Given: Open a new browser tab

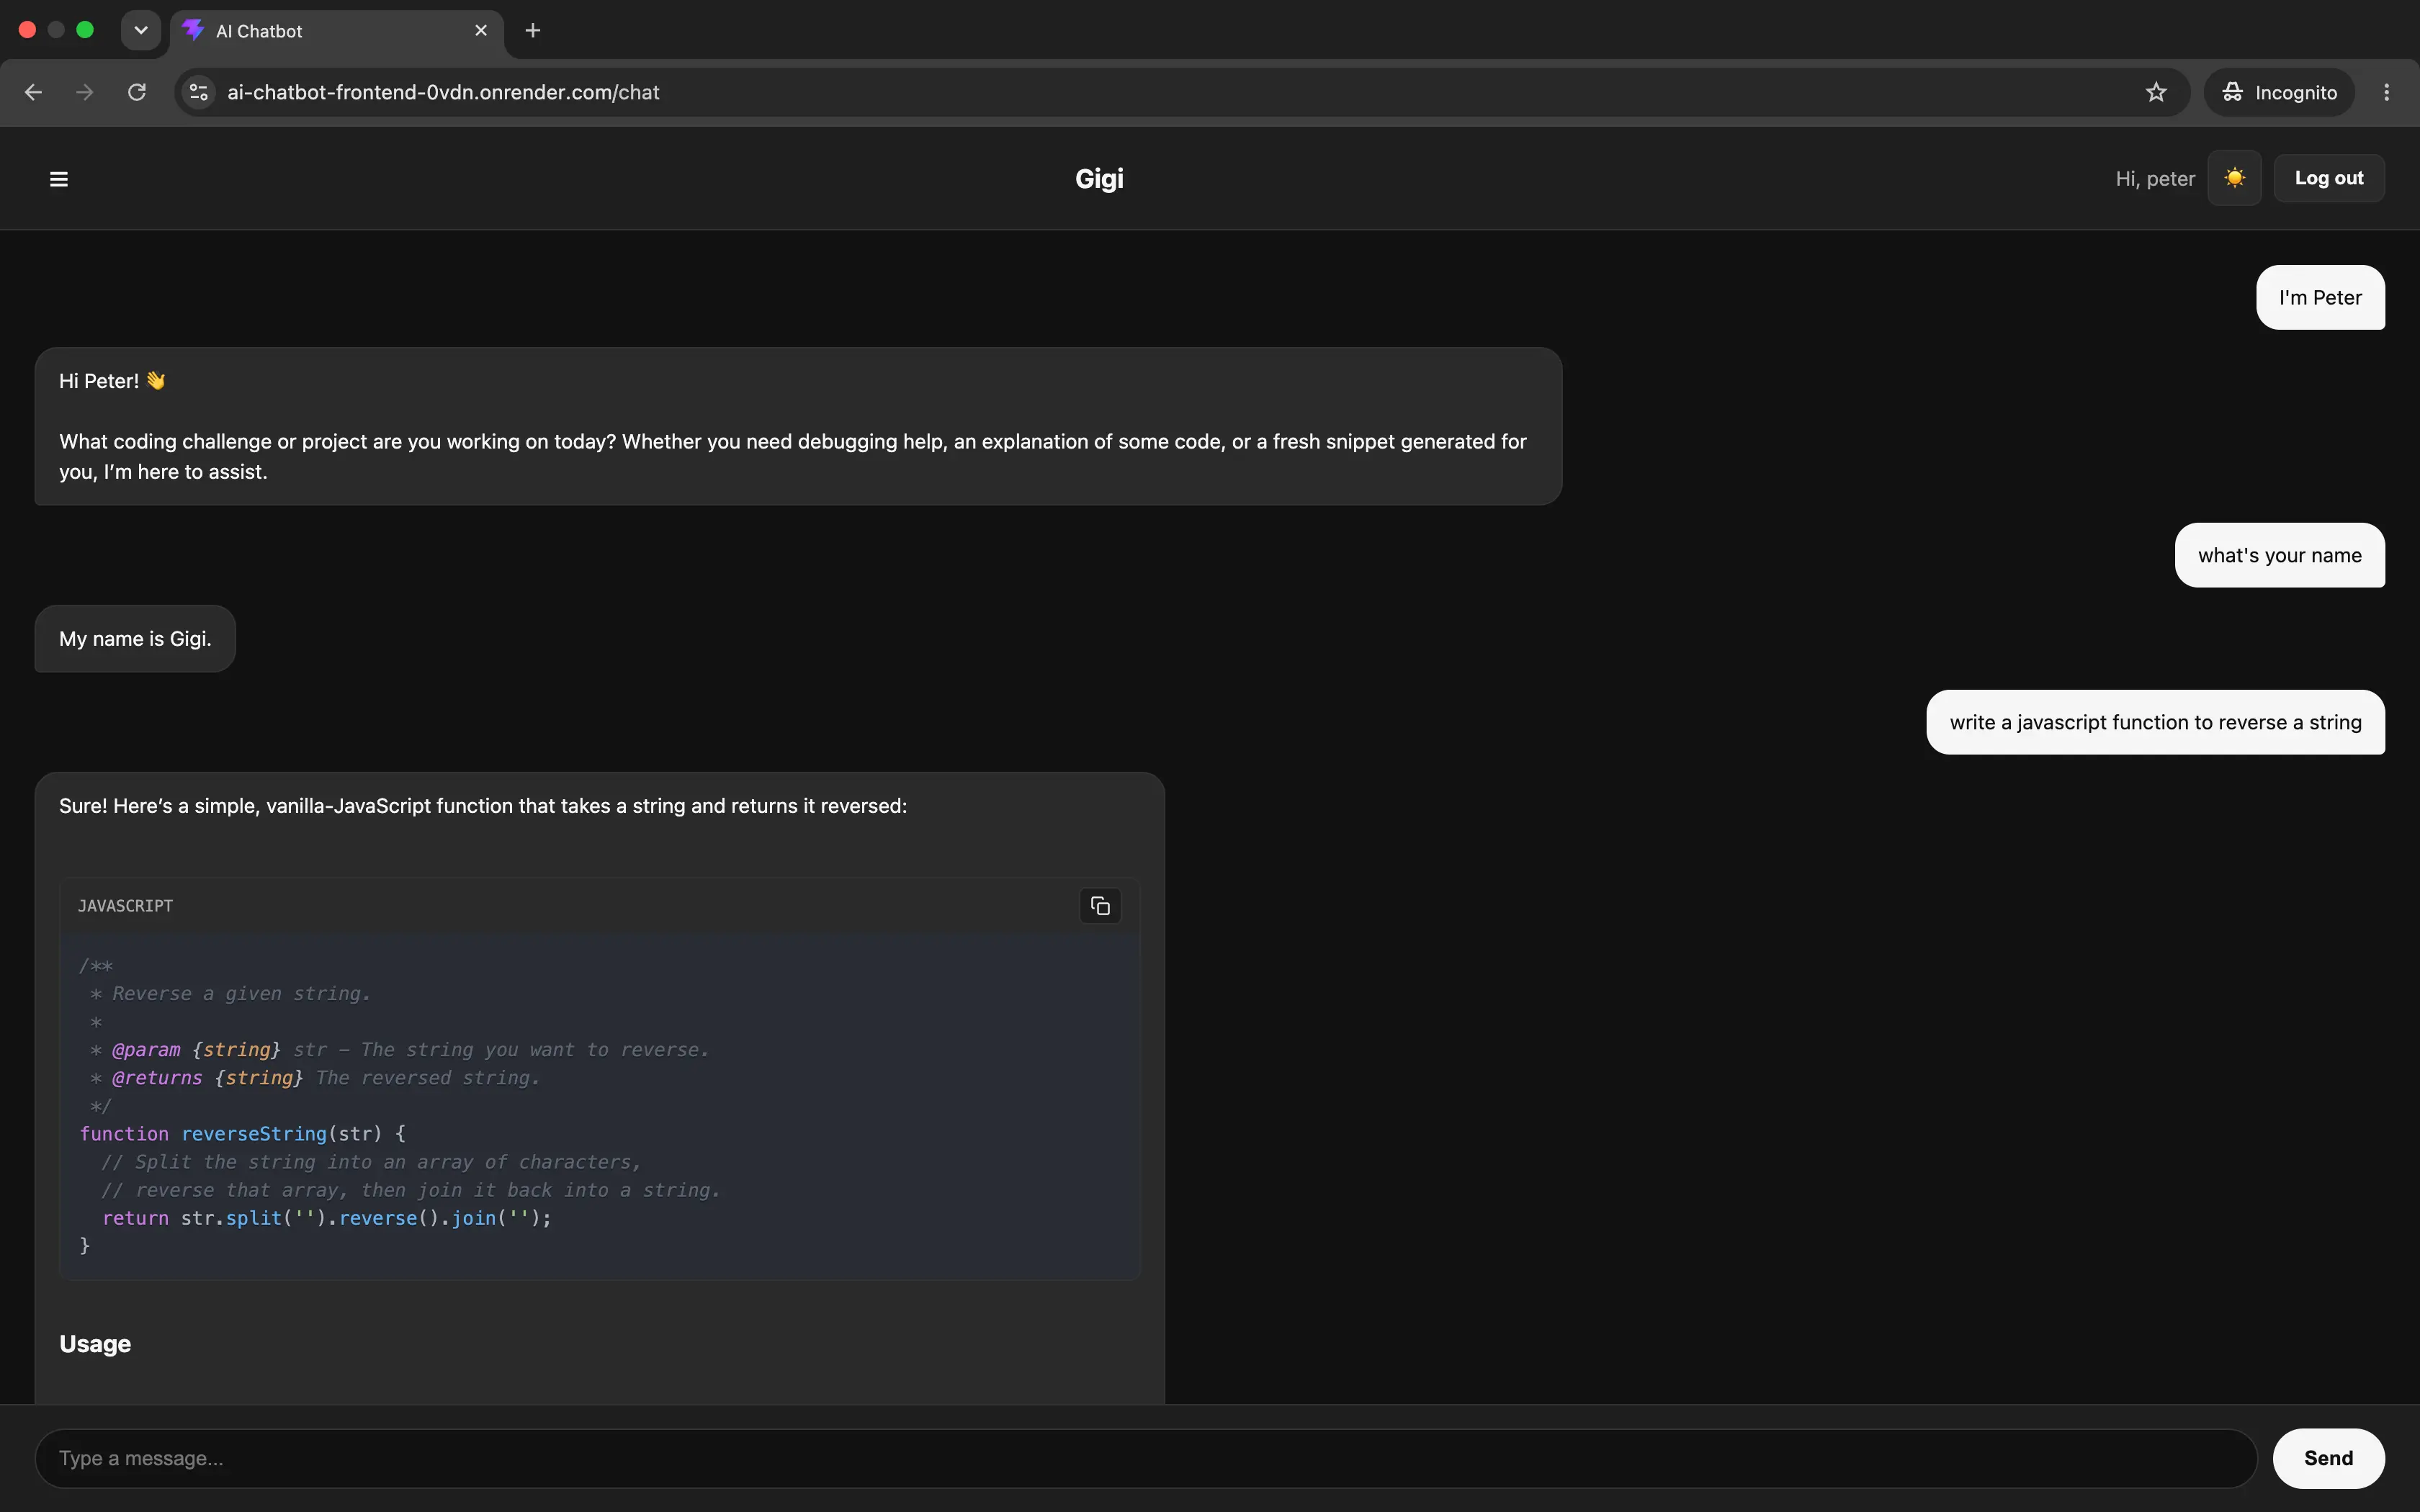Looking at the screenshot, I should [533, 31].
